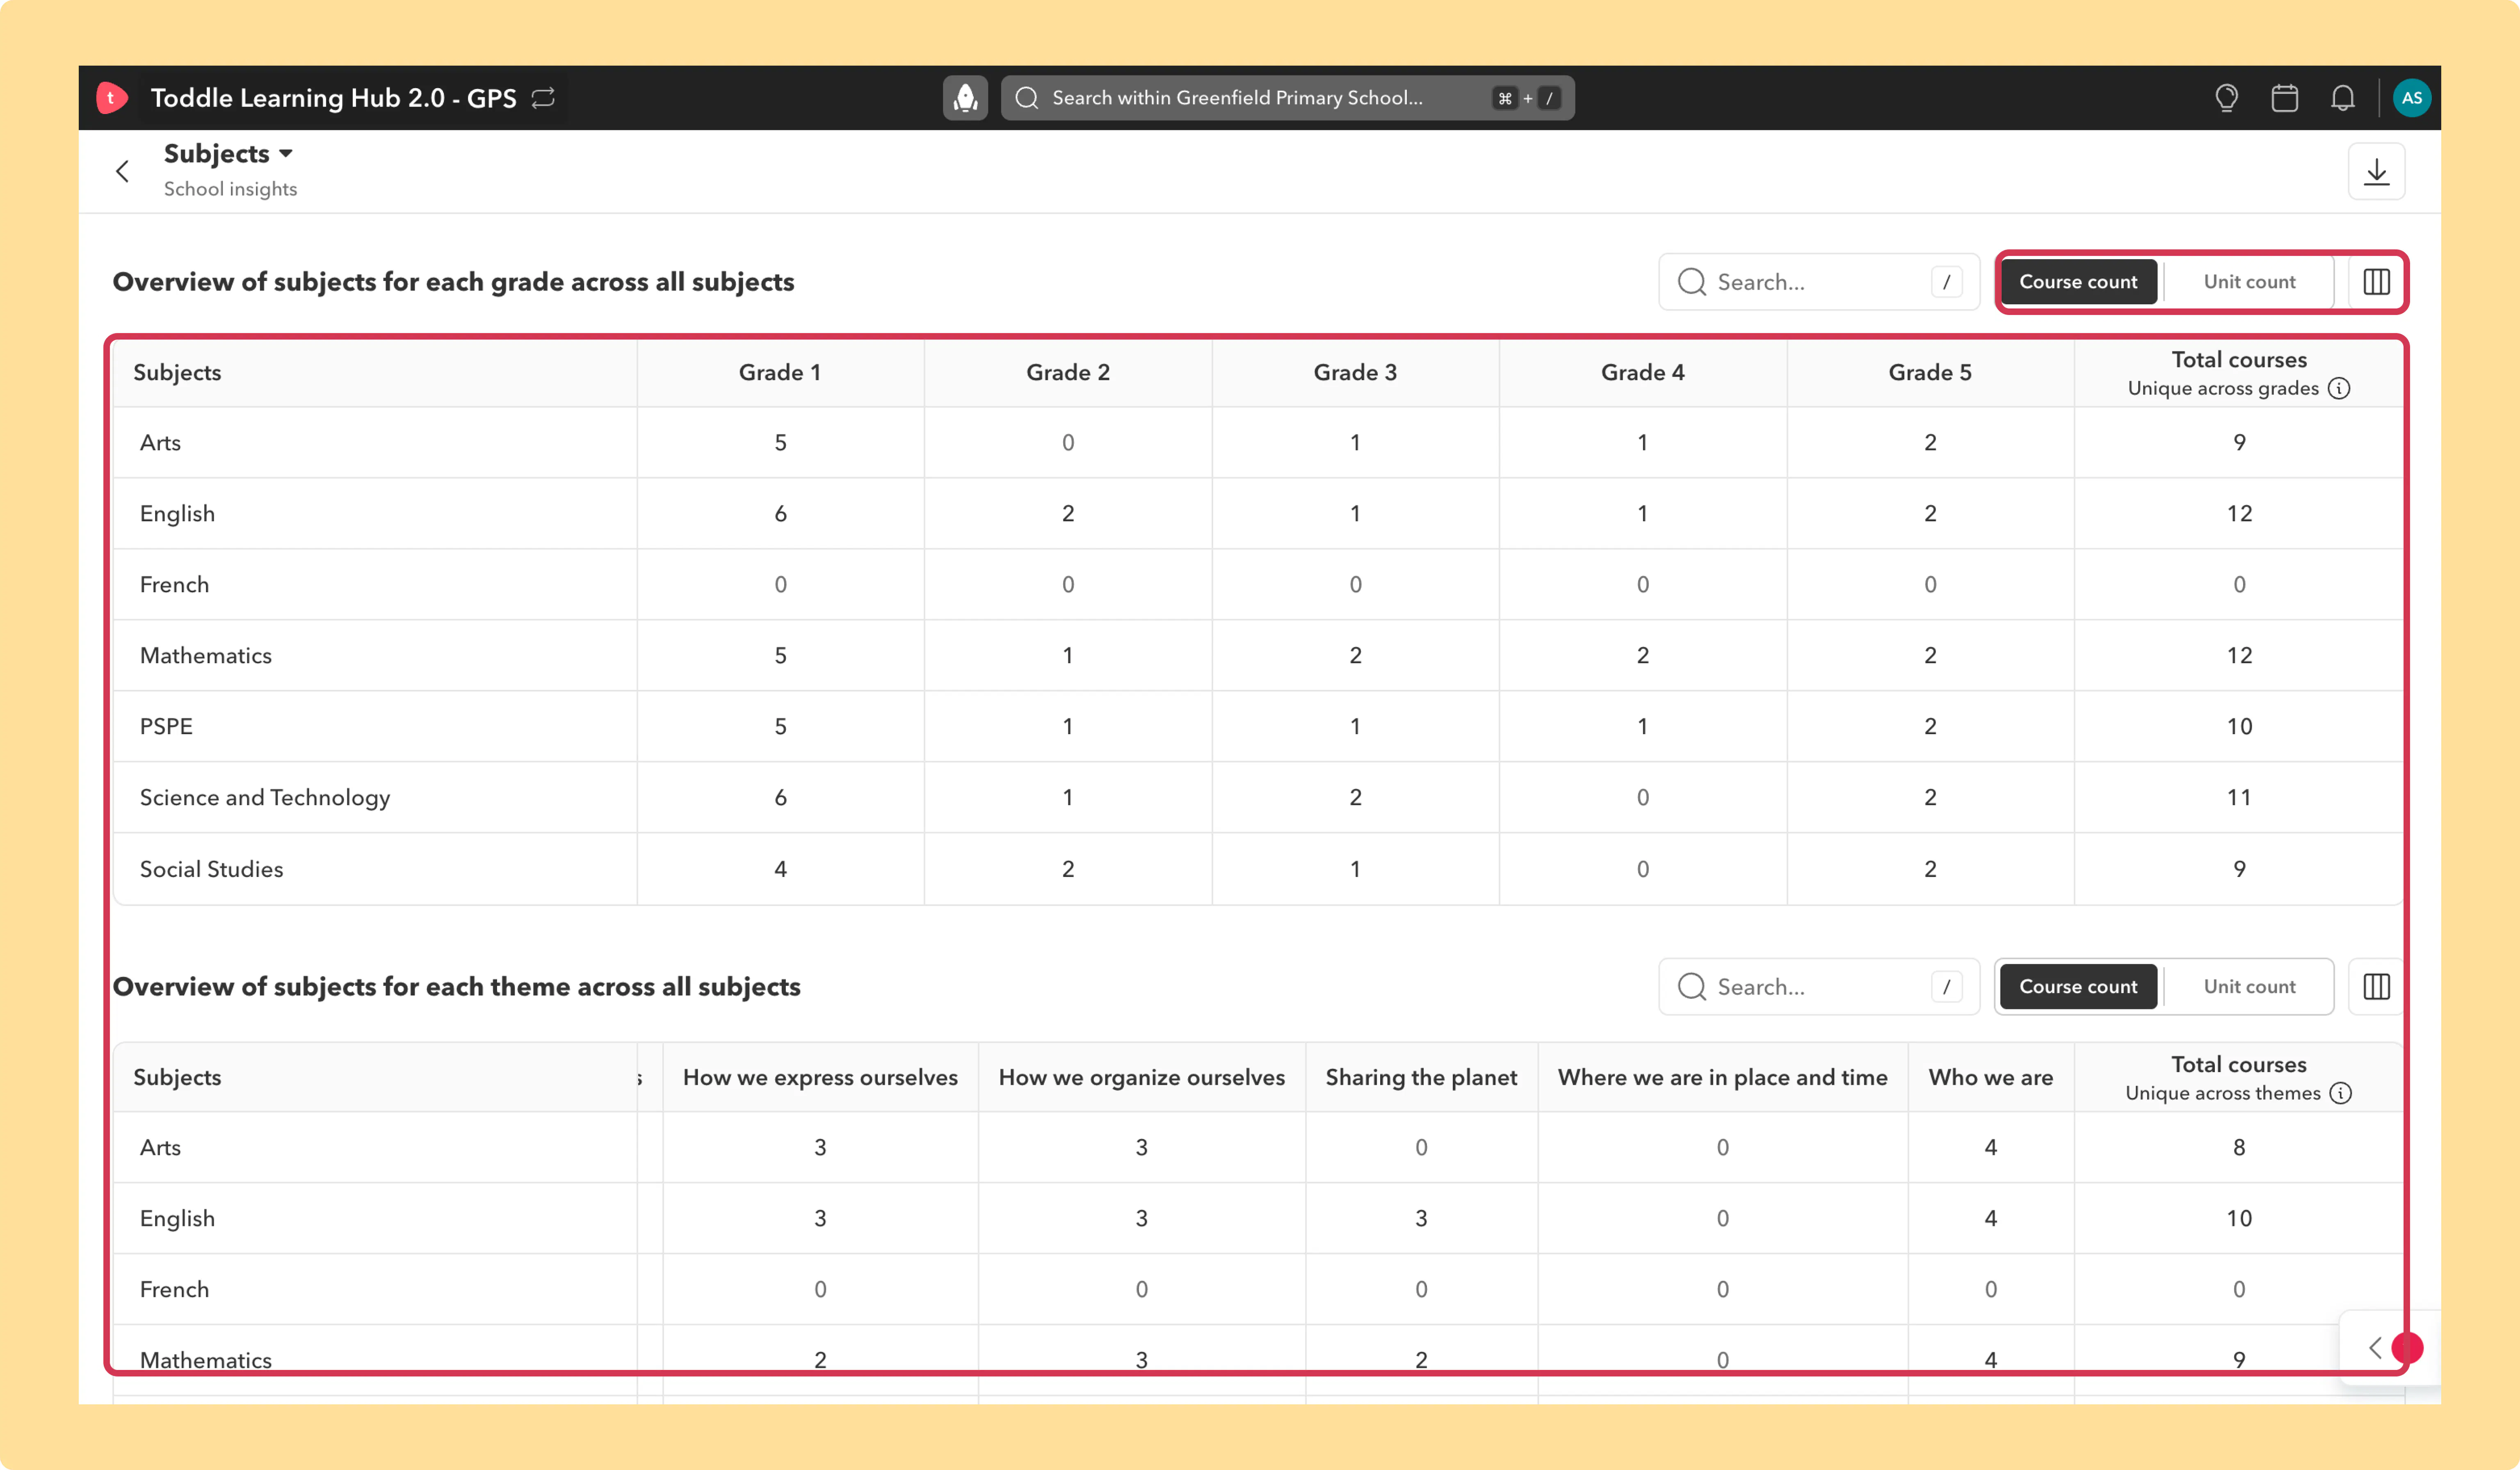Click the Grade 5 column header
Viewport: 2520px width, 1470px height.
point(1930,373)
